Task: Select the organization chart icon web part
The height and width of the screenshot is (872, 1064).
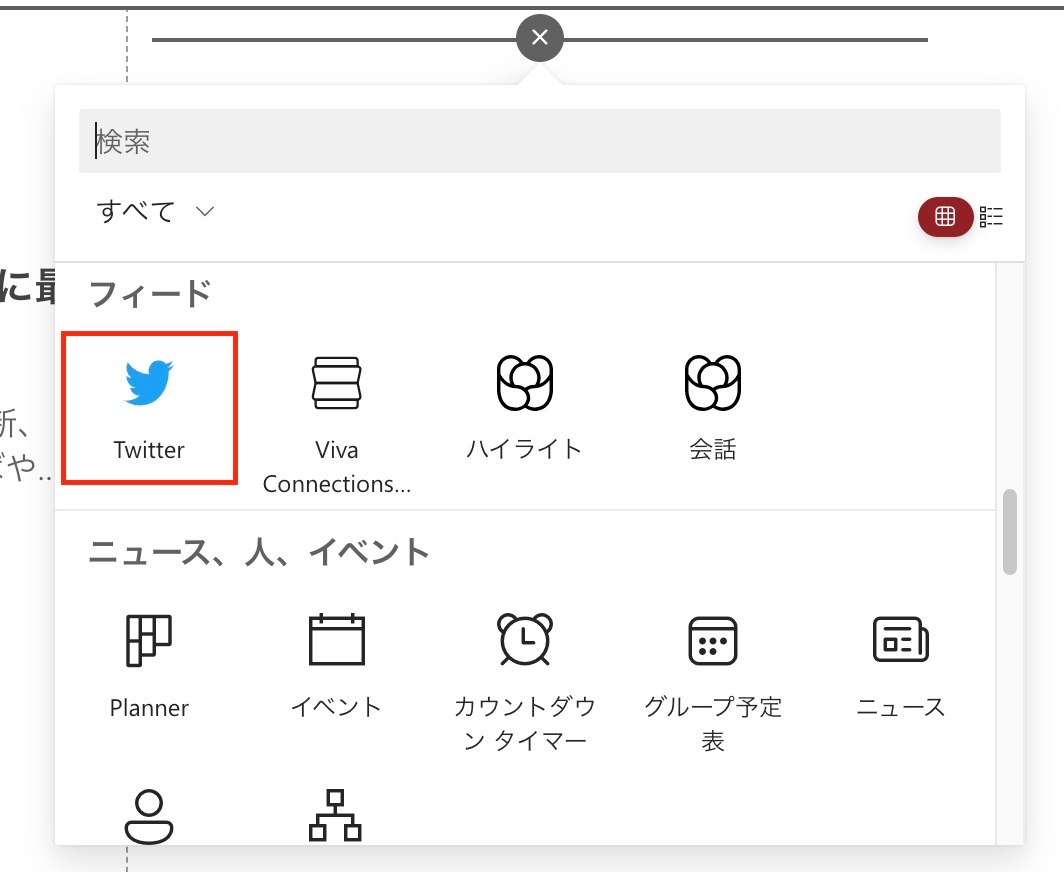Action: point(335,815)
